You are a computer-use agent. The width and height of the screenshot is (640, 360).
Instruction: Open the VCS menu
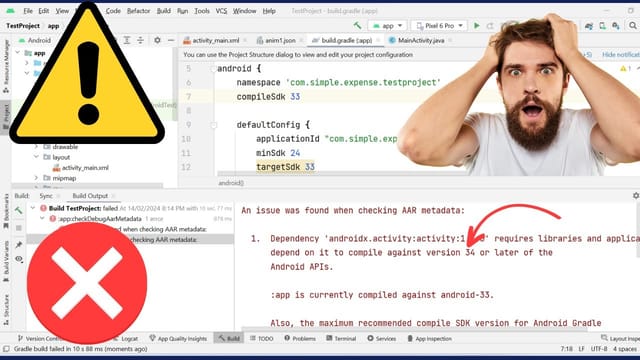coord(221,11)
